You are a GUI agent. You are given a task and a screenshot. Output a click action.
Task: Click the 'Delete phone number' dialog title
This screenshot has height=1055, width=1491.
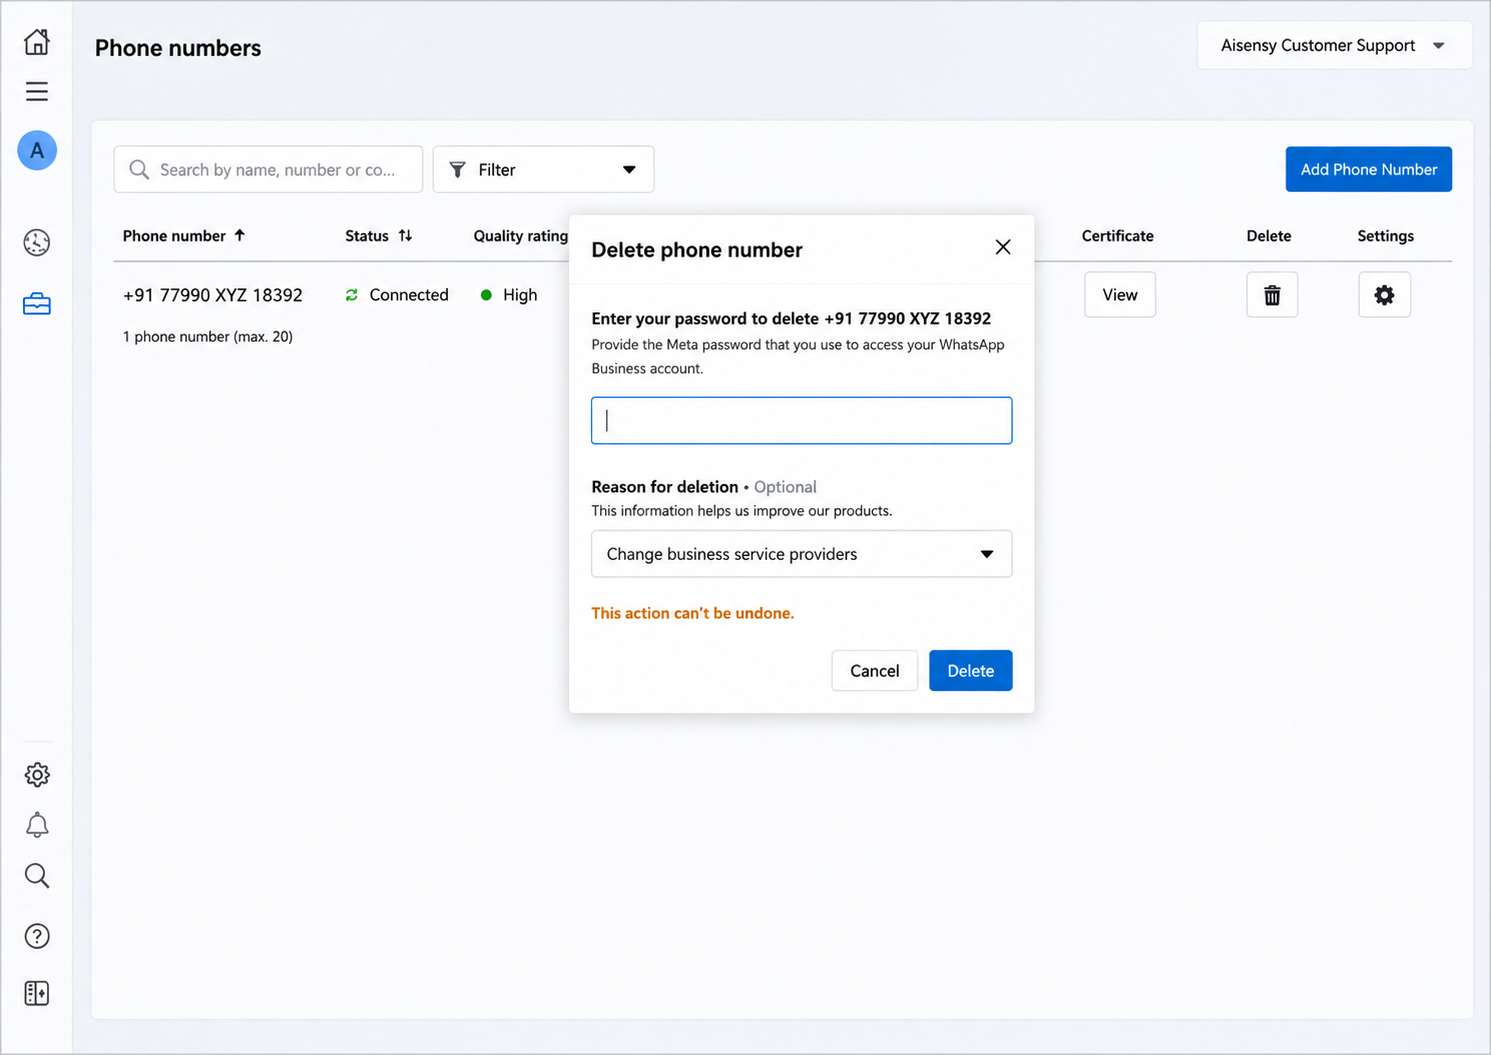[697, 250]
